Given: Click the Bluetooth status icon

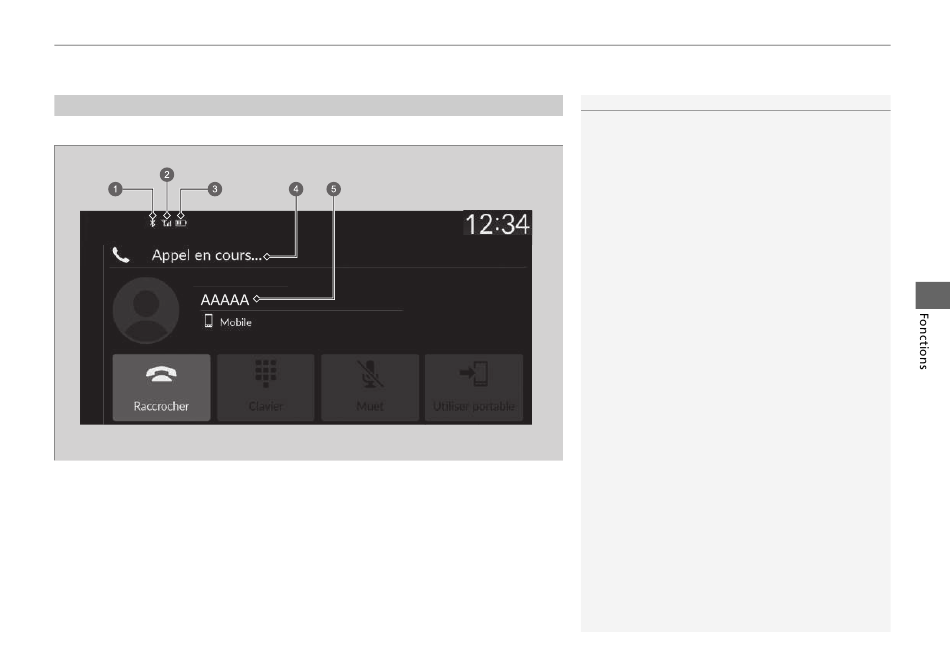Looking at the screenshot, I should pyautogui.click(x=153, y=223).
